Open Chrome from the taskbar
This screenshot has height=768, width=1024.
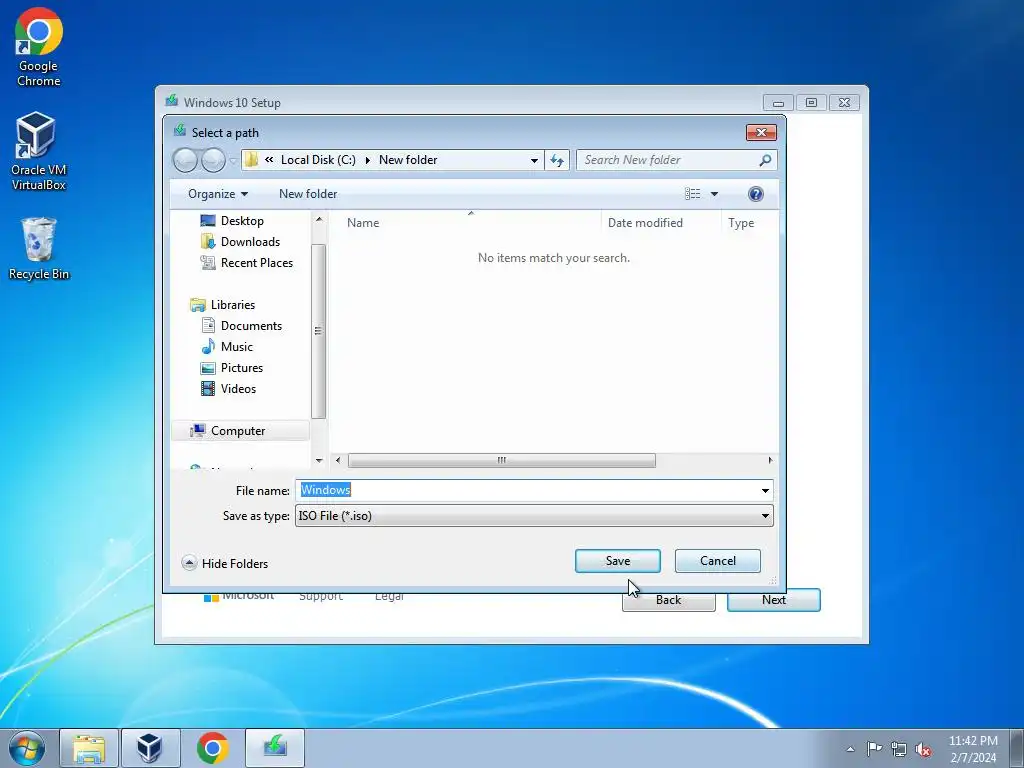[x=212, y=748]
